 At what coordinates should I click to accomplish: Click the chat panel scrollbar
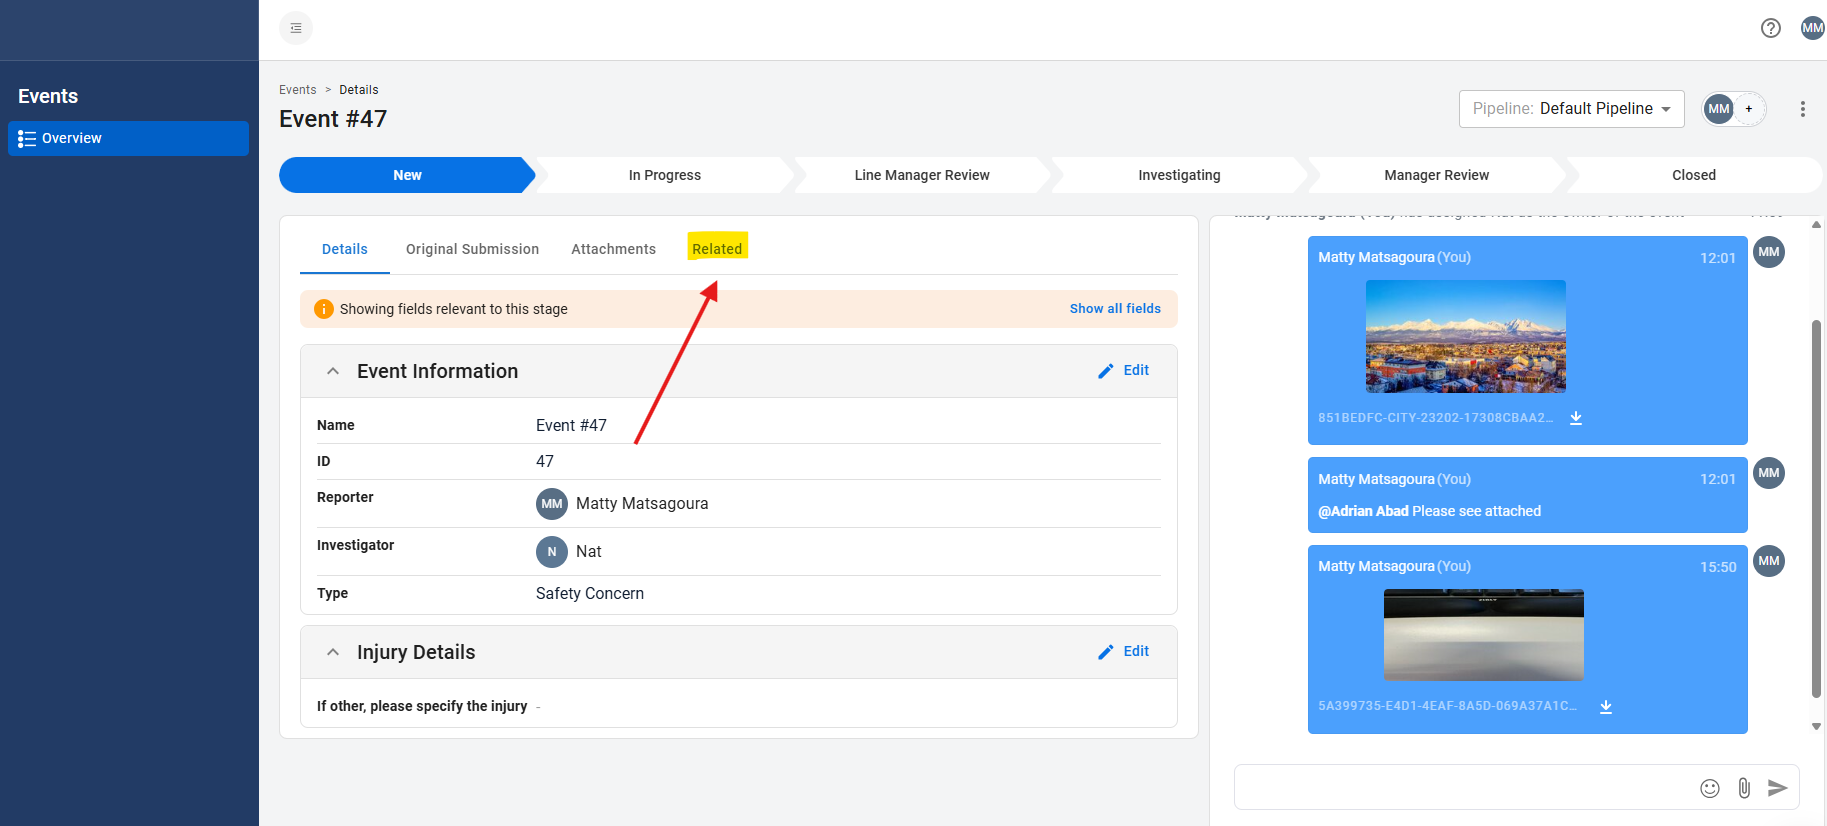(1816, 500)
